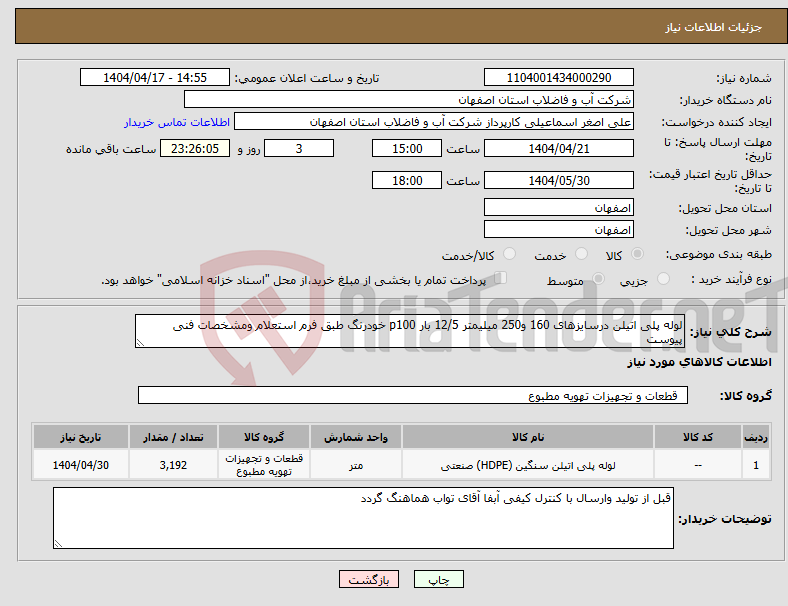Click the response deadline time 15:00
Viewport: 788px width, 606px height.
coord(407,149)
